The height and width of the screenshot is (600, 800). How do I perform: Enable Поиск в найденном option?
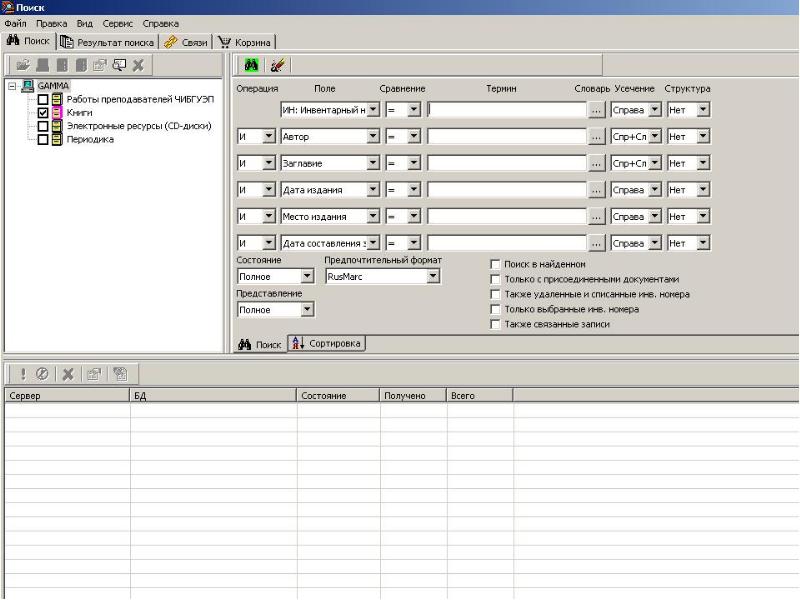(x=495, y=264)
